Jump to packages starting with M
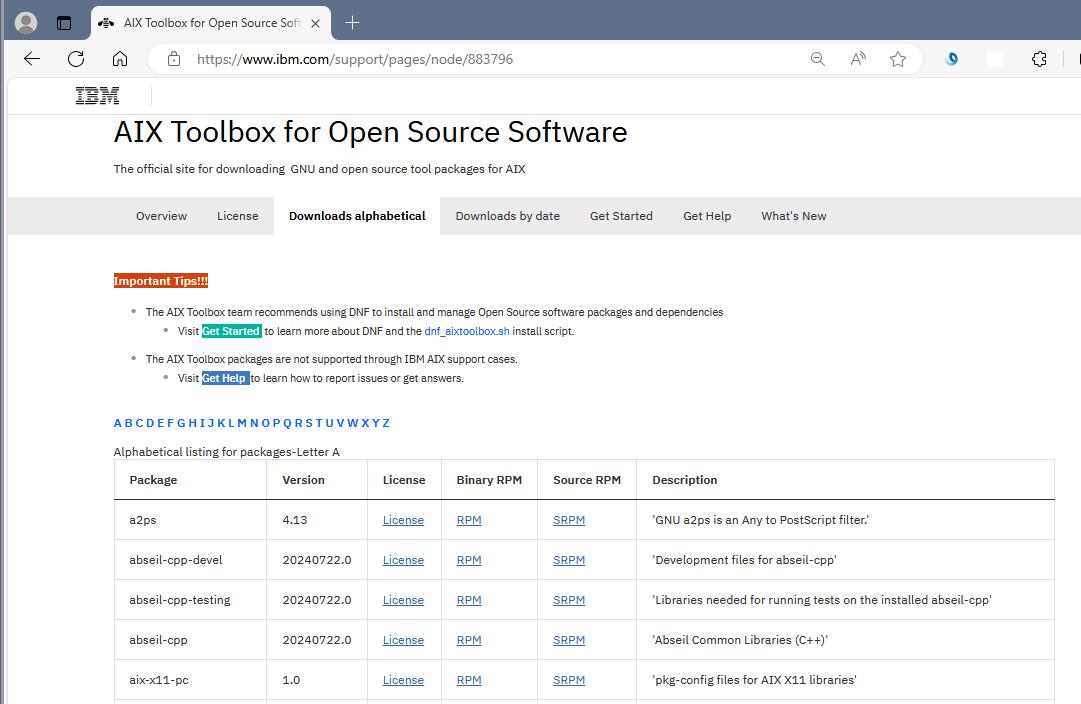Viewport: 1081px width, 704px height. 242,423
